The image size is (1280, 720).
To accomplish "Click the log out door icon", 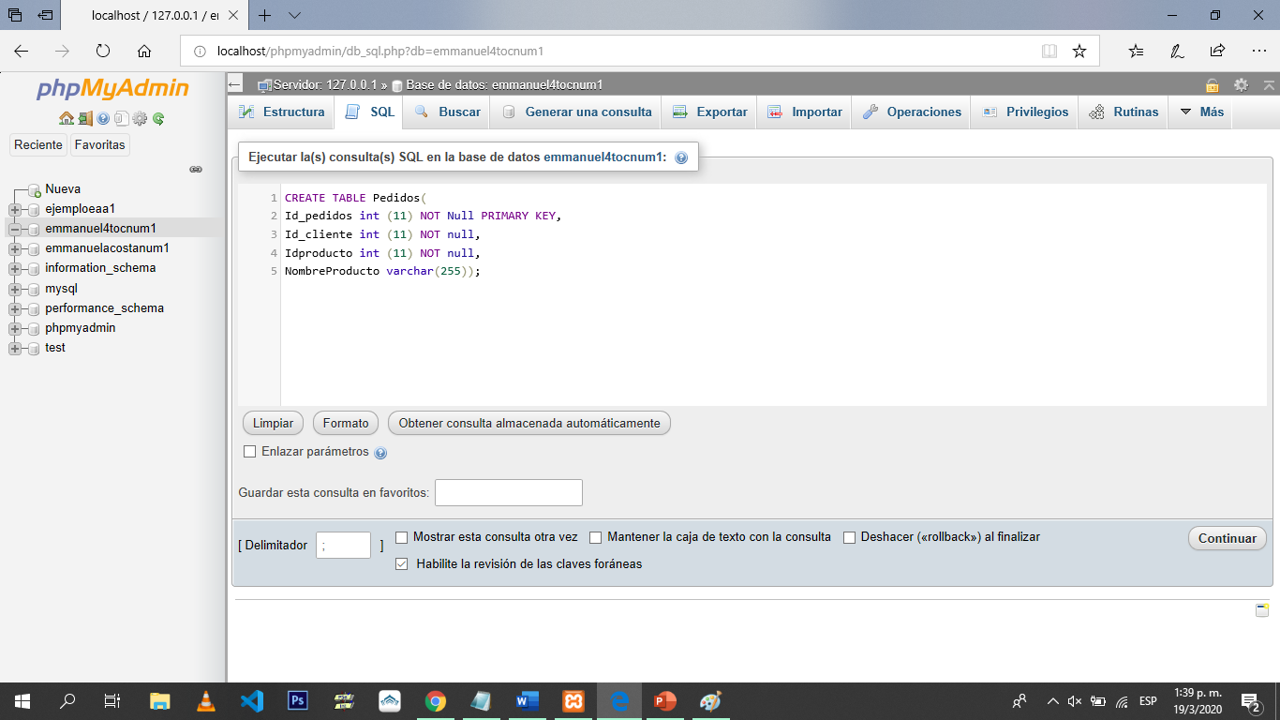I will (85, 117).
